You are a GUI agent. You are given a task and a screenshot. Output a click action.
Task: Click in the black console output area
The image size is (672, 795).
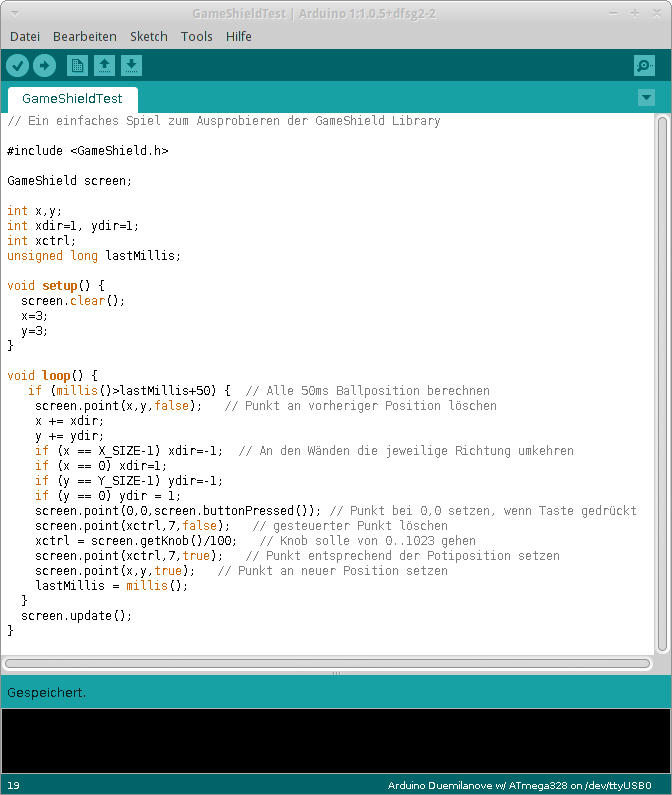pos(336,740)
